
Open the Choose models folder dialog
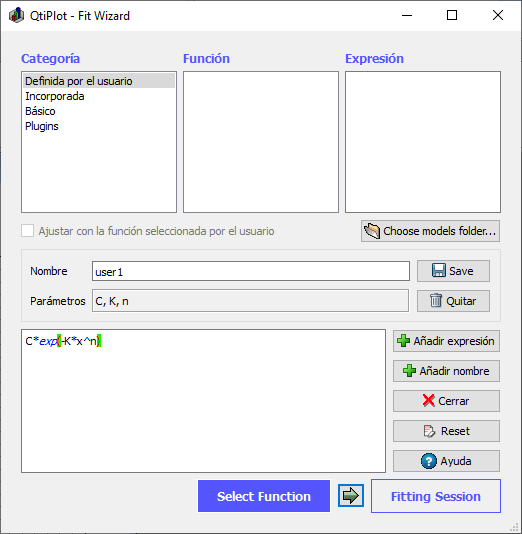click(x=430, y=231)
